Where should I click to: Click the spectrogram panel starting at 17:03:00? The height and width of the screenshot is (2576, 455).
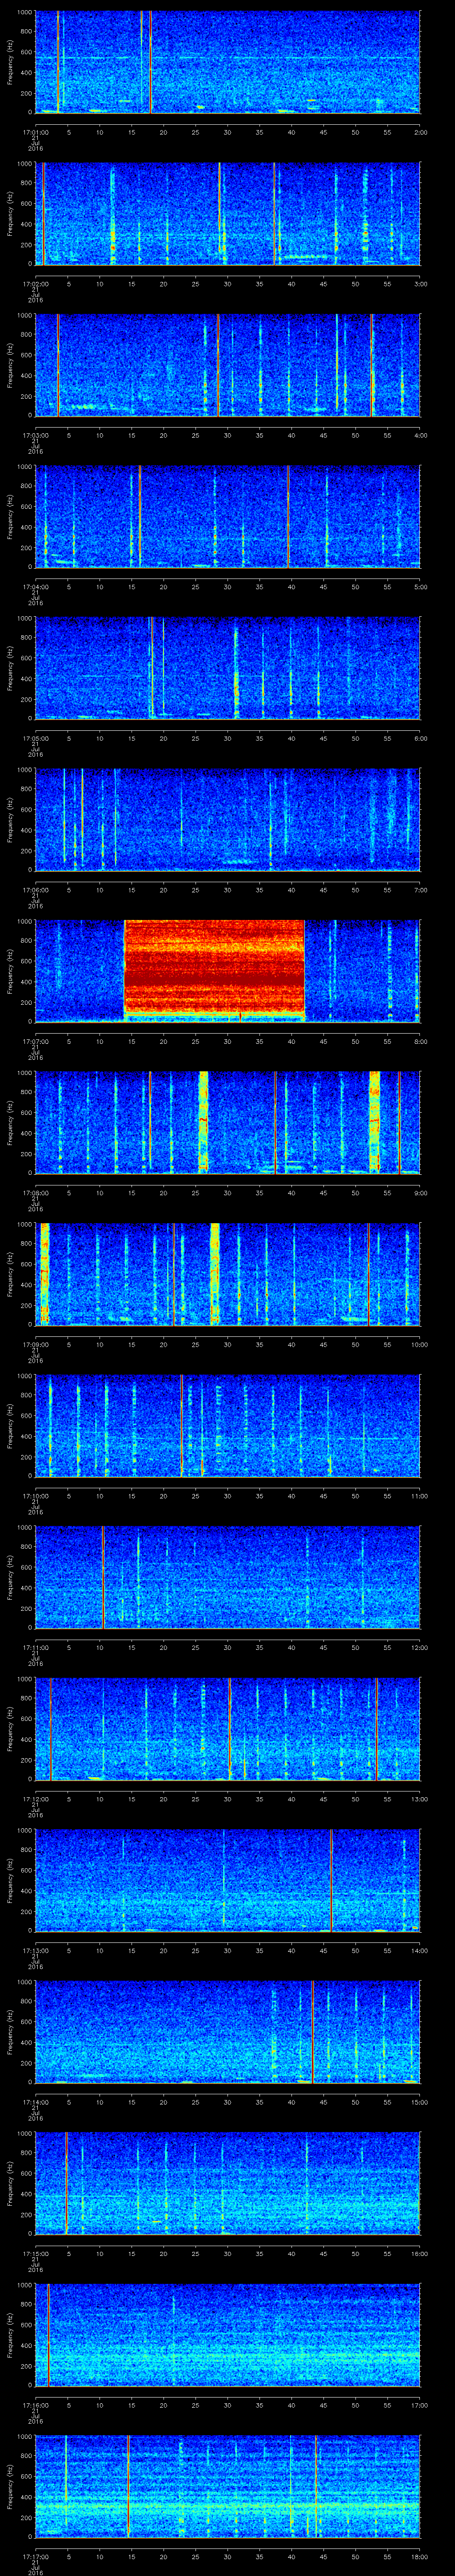tap(227, 365)
